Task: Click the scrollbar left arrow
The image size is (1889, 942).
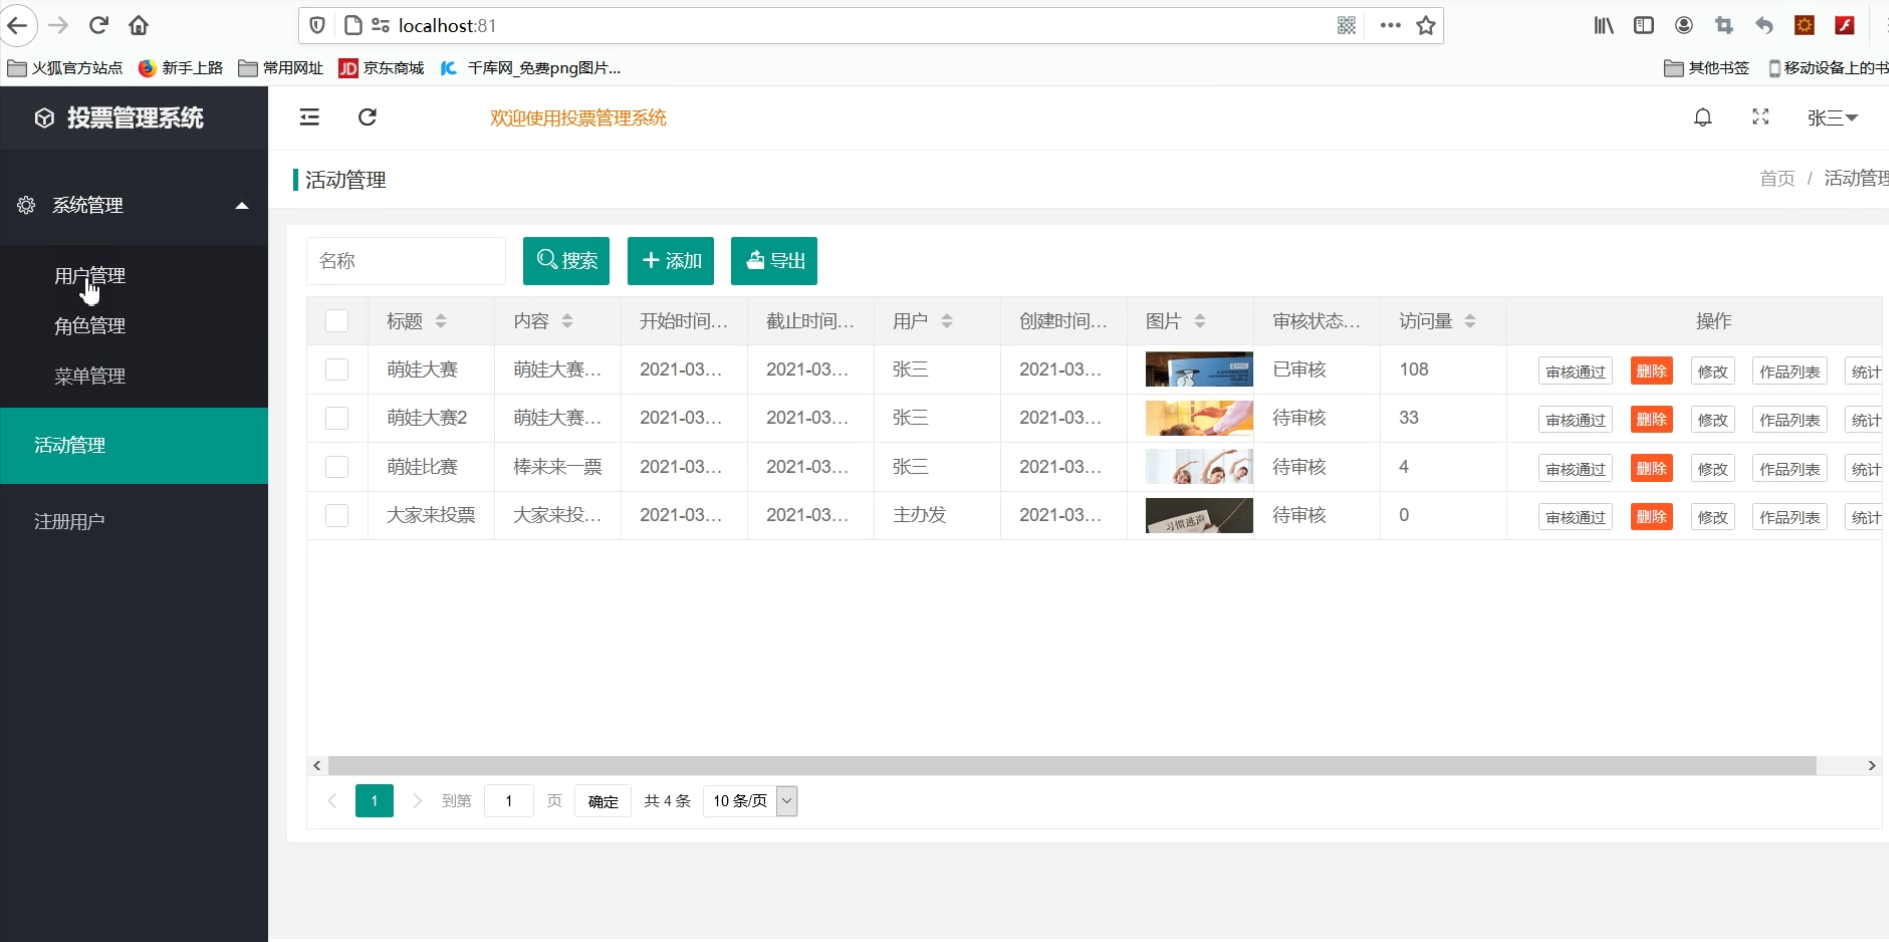Action: [317, 765]
